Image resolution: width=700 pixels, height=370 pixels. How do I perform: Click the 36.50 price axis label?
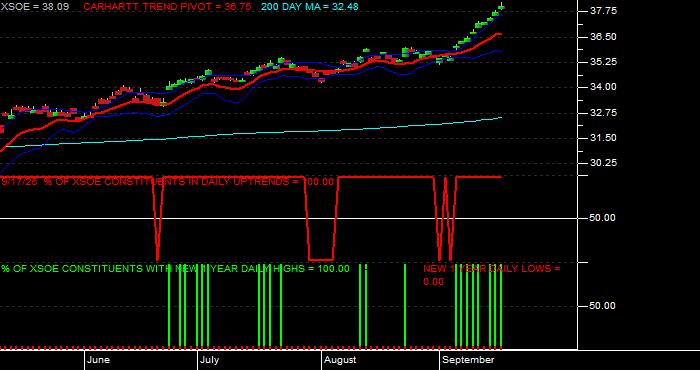click(603, 37)
